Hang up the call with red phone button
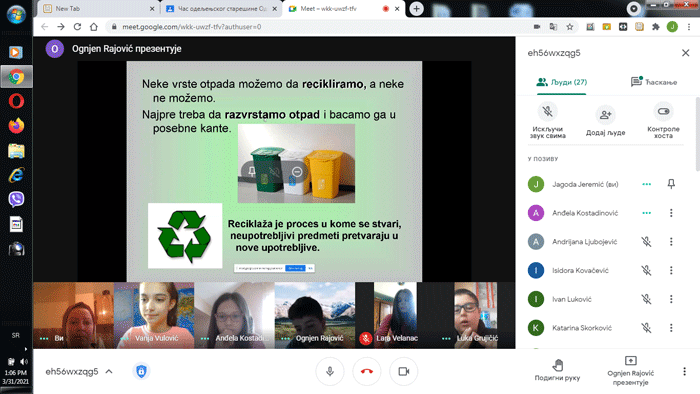This screenshot has height=394, width=700. (x=367, y=371)
